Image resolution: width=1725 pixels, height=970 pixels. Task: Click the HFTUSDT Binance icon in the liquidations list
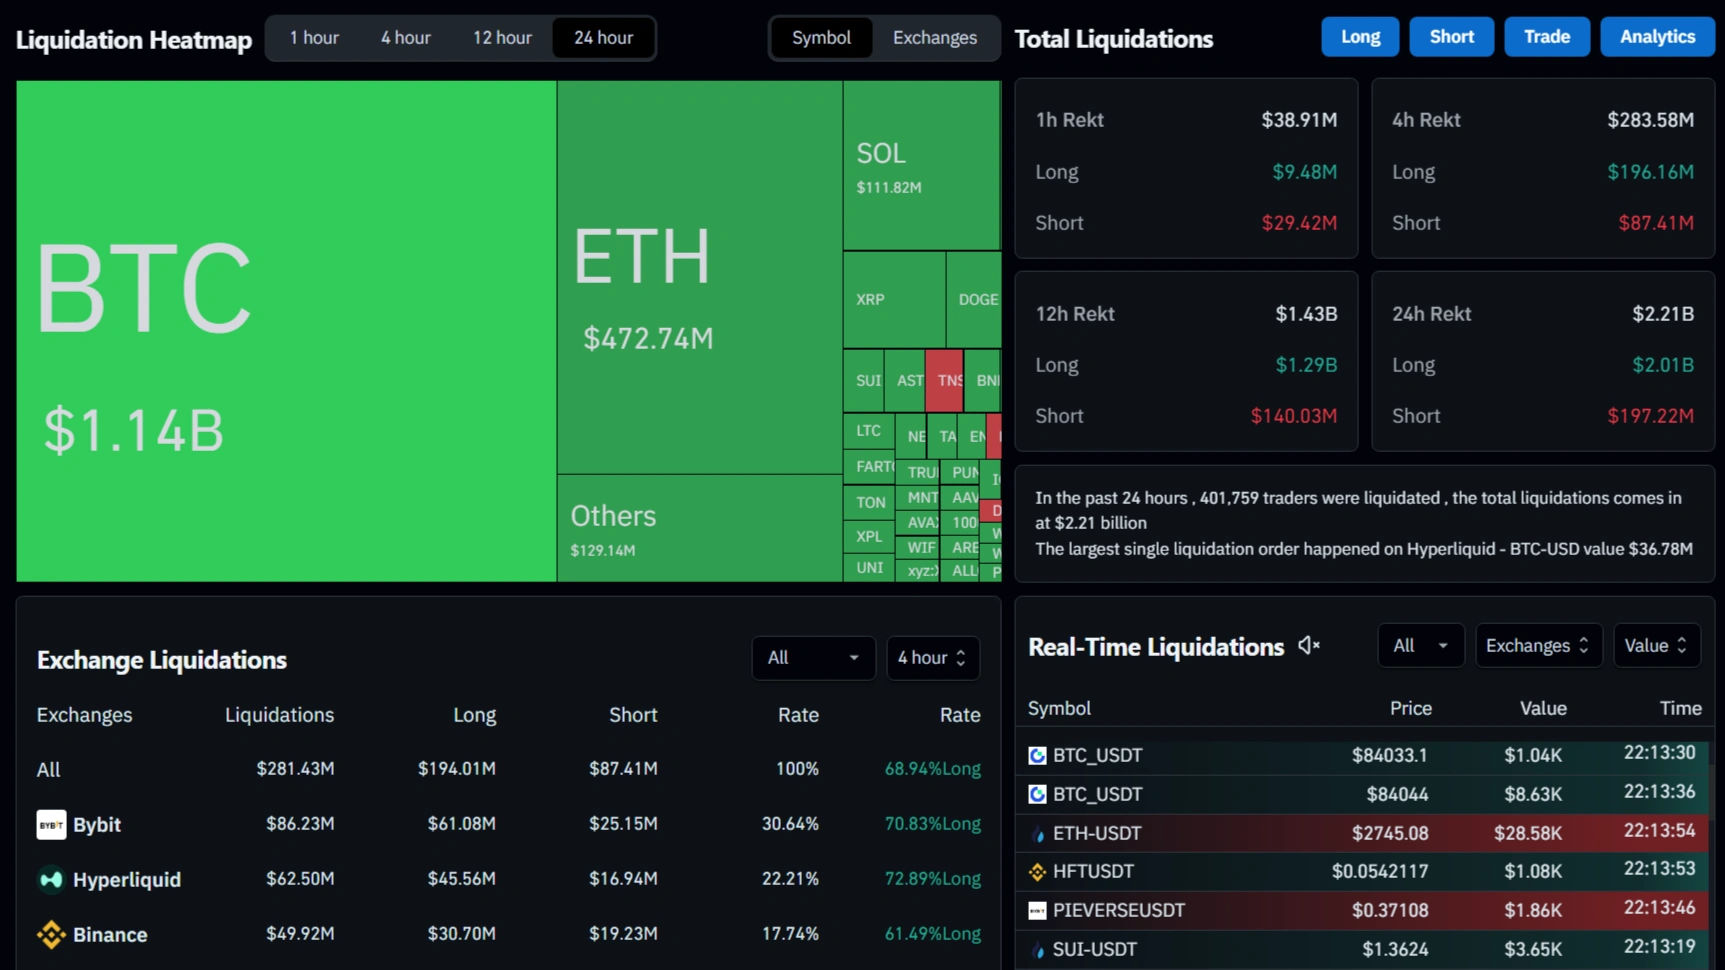[1037, 872]
